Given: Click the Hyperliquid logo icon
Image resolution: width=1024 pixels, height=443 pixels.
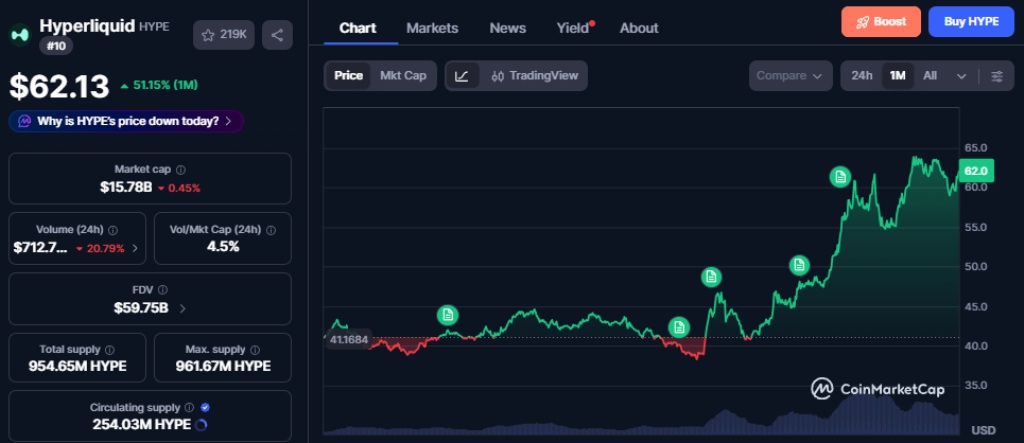Looking at the screenshot, I should (20, 35).
